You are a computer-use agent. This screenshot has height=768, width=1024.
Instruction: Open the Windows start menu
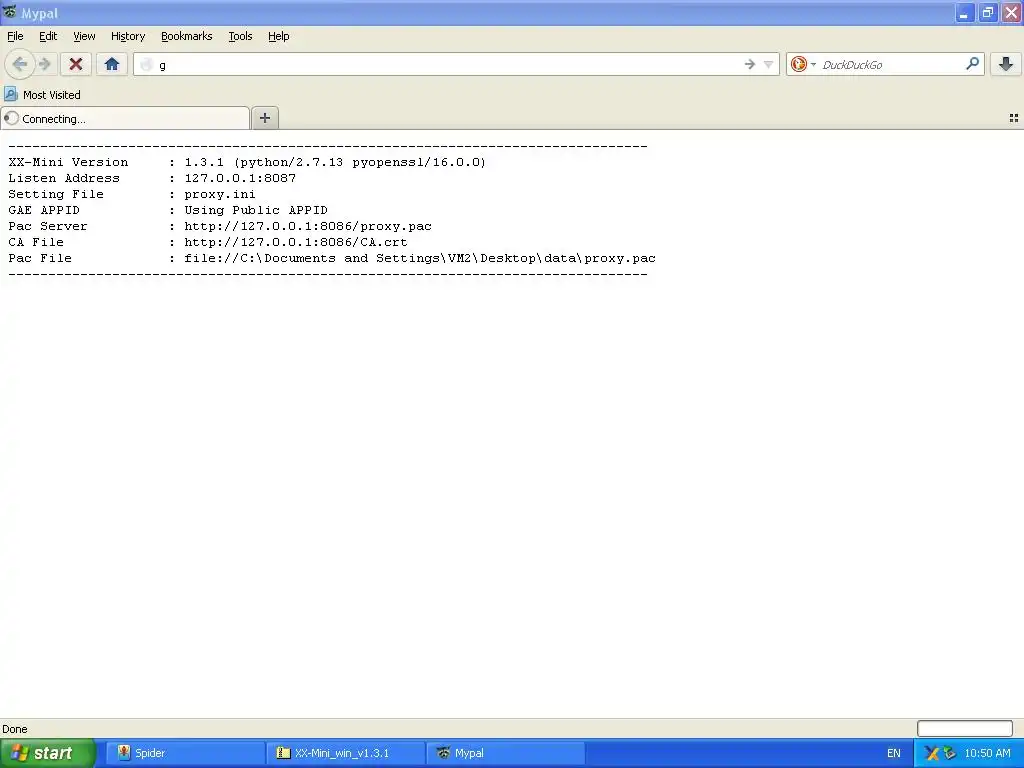pyautogui.click(x=48, y=753)
